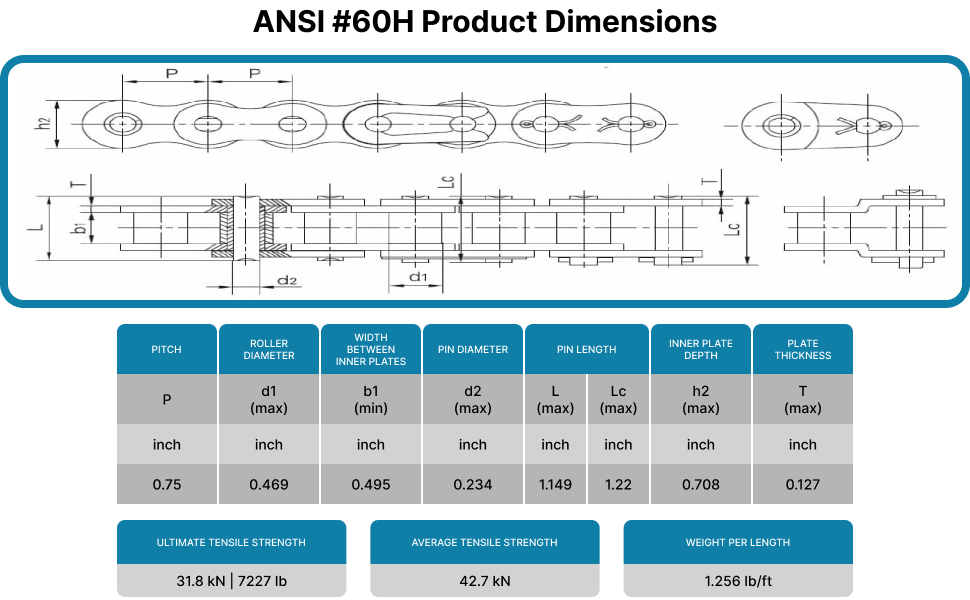Select the ULTIMATE TENSILE STRENGTH banner
The height and width of the screenshot is (600, 970).
tap(232, 541)
